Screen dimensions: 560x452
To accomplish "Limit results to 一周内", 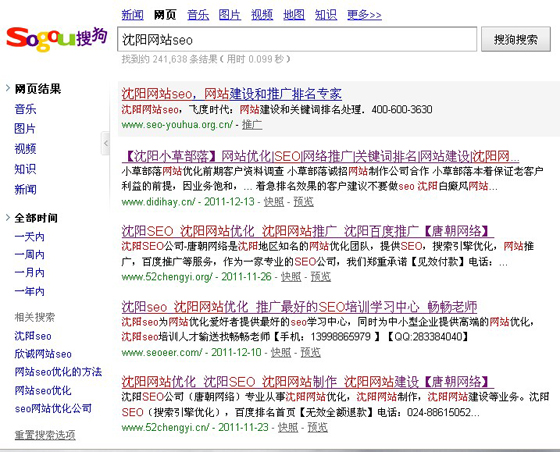I will tap(30, 255).
